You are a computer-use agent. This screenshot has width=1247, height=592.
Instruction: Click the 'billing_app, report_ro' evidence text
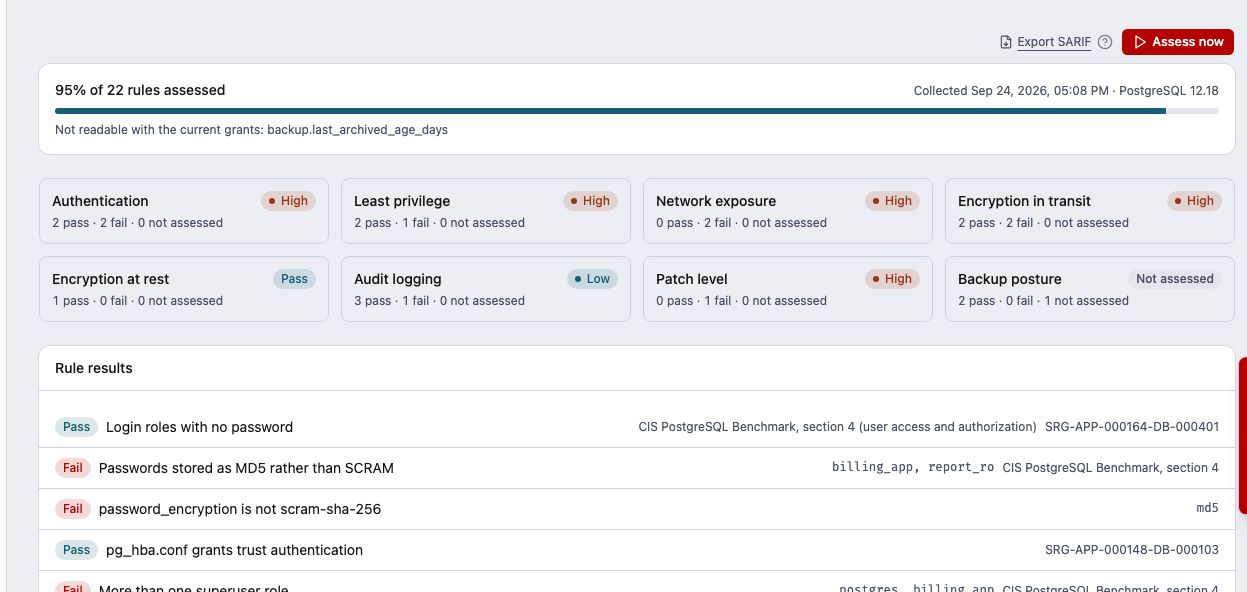click(x=913, y=468)
